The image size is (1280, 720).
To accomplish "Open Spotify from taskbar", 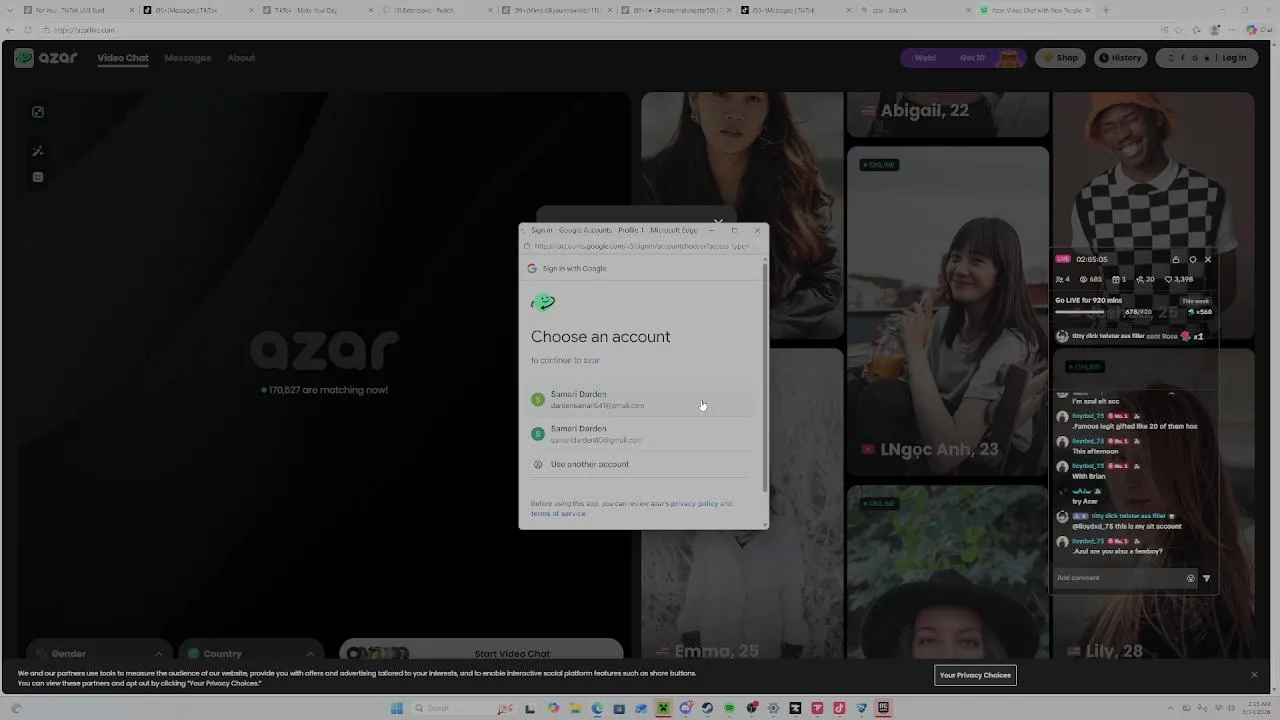I will tap(729, 708).
